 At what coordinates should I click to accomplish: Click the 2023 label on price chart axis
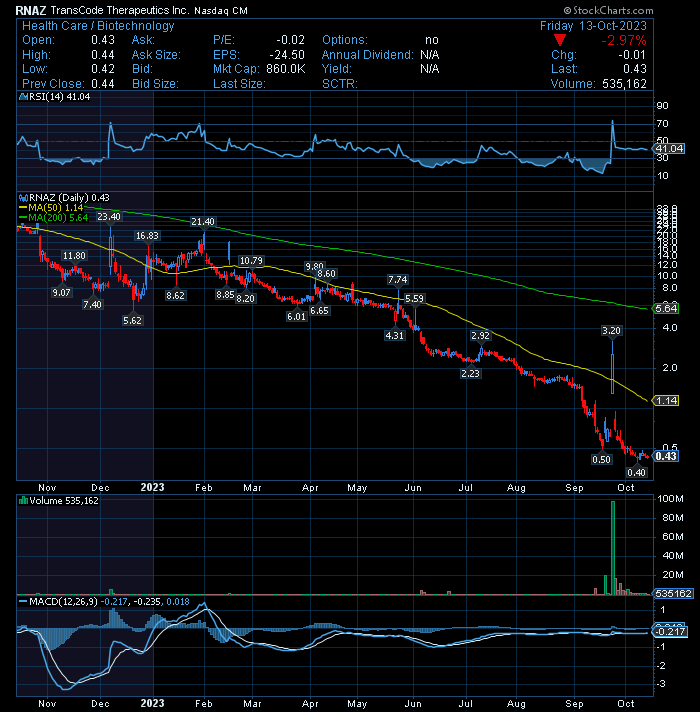(152, 487)
